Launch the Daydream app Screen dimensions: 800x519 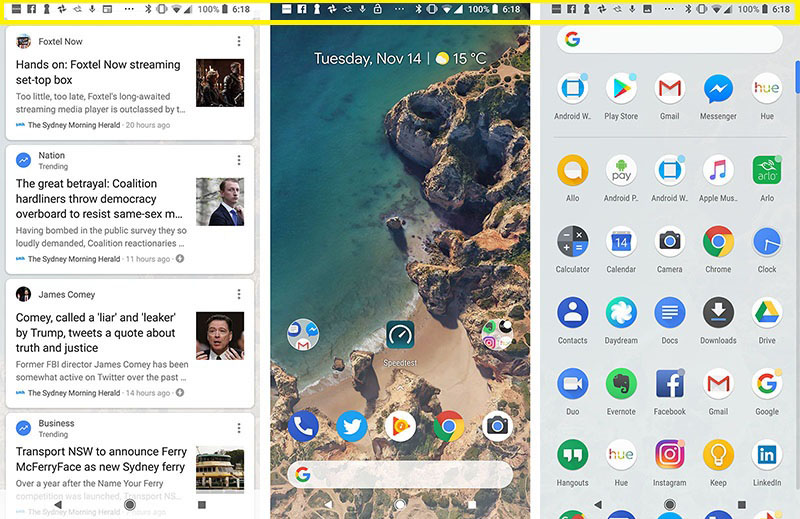[x=621, y=313]
